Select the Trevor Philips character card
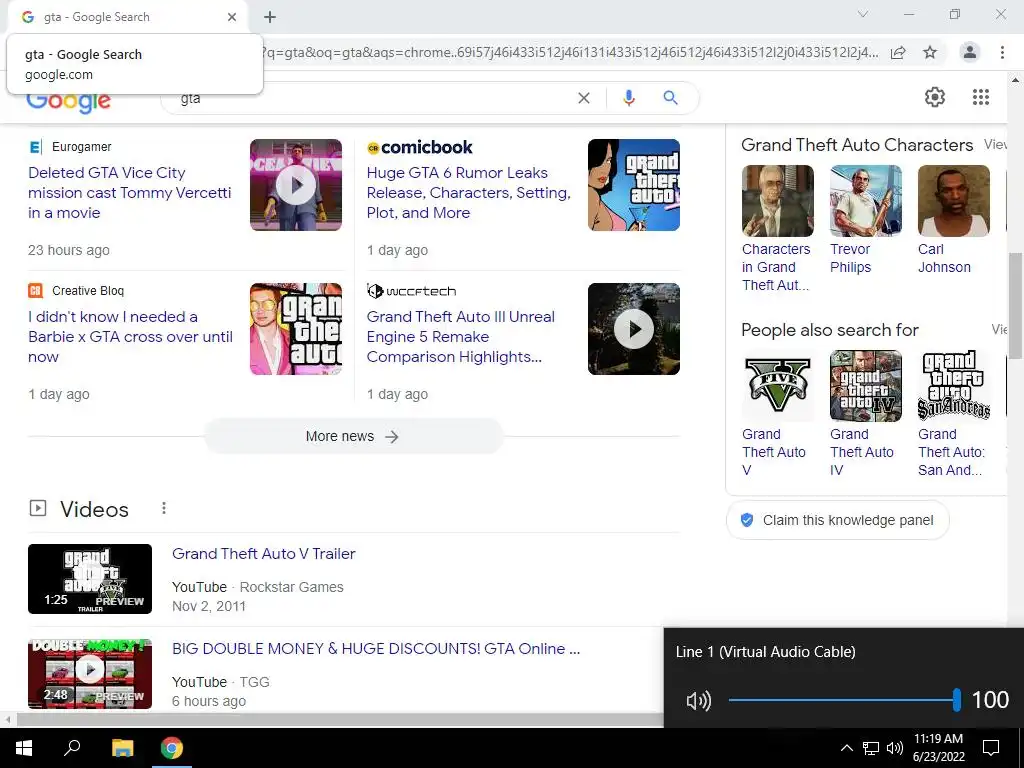The image size is (1024, 768). [865, 220]
